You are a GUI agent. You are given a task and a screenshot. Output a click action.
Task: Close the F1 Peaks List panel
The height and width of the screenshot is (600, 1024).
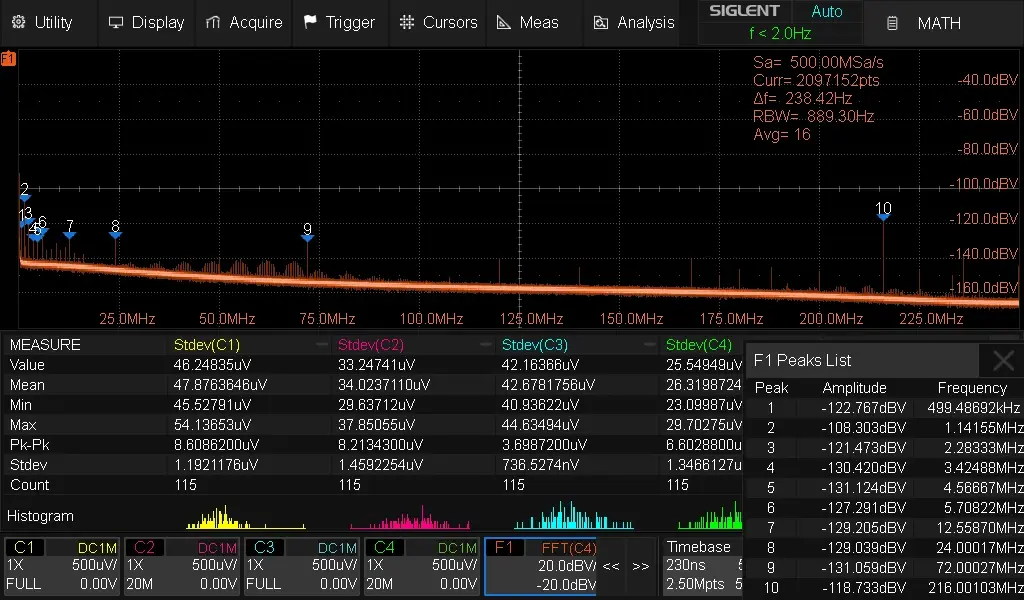click(1002, 361)
